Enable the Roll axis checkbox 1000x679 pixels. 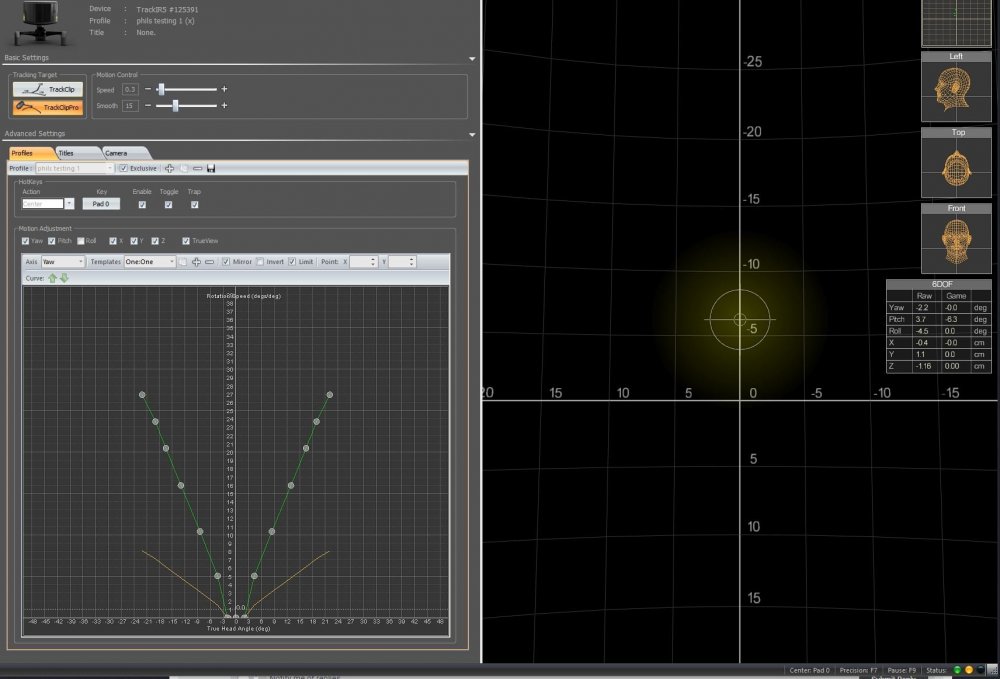(79, 241)
